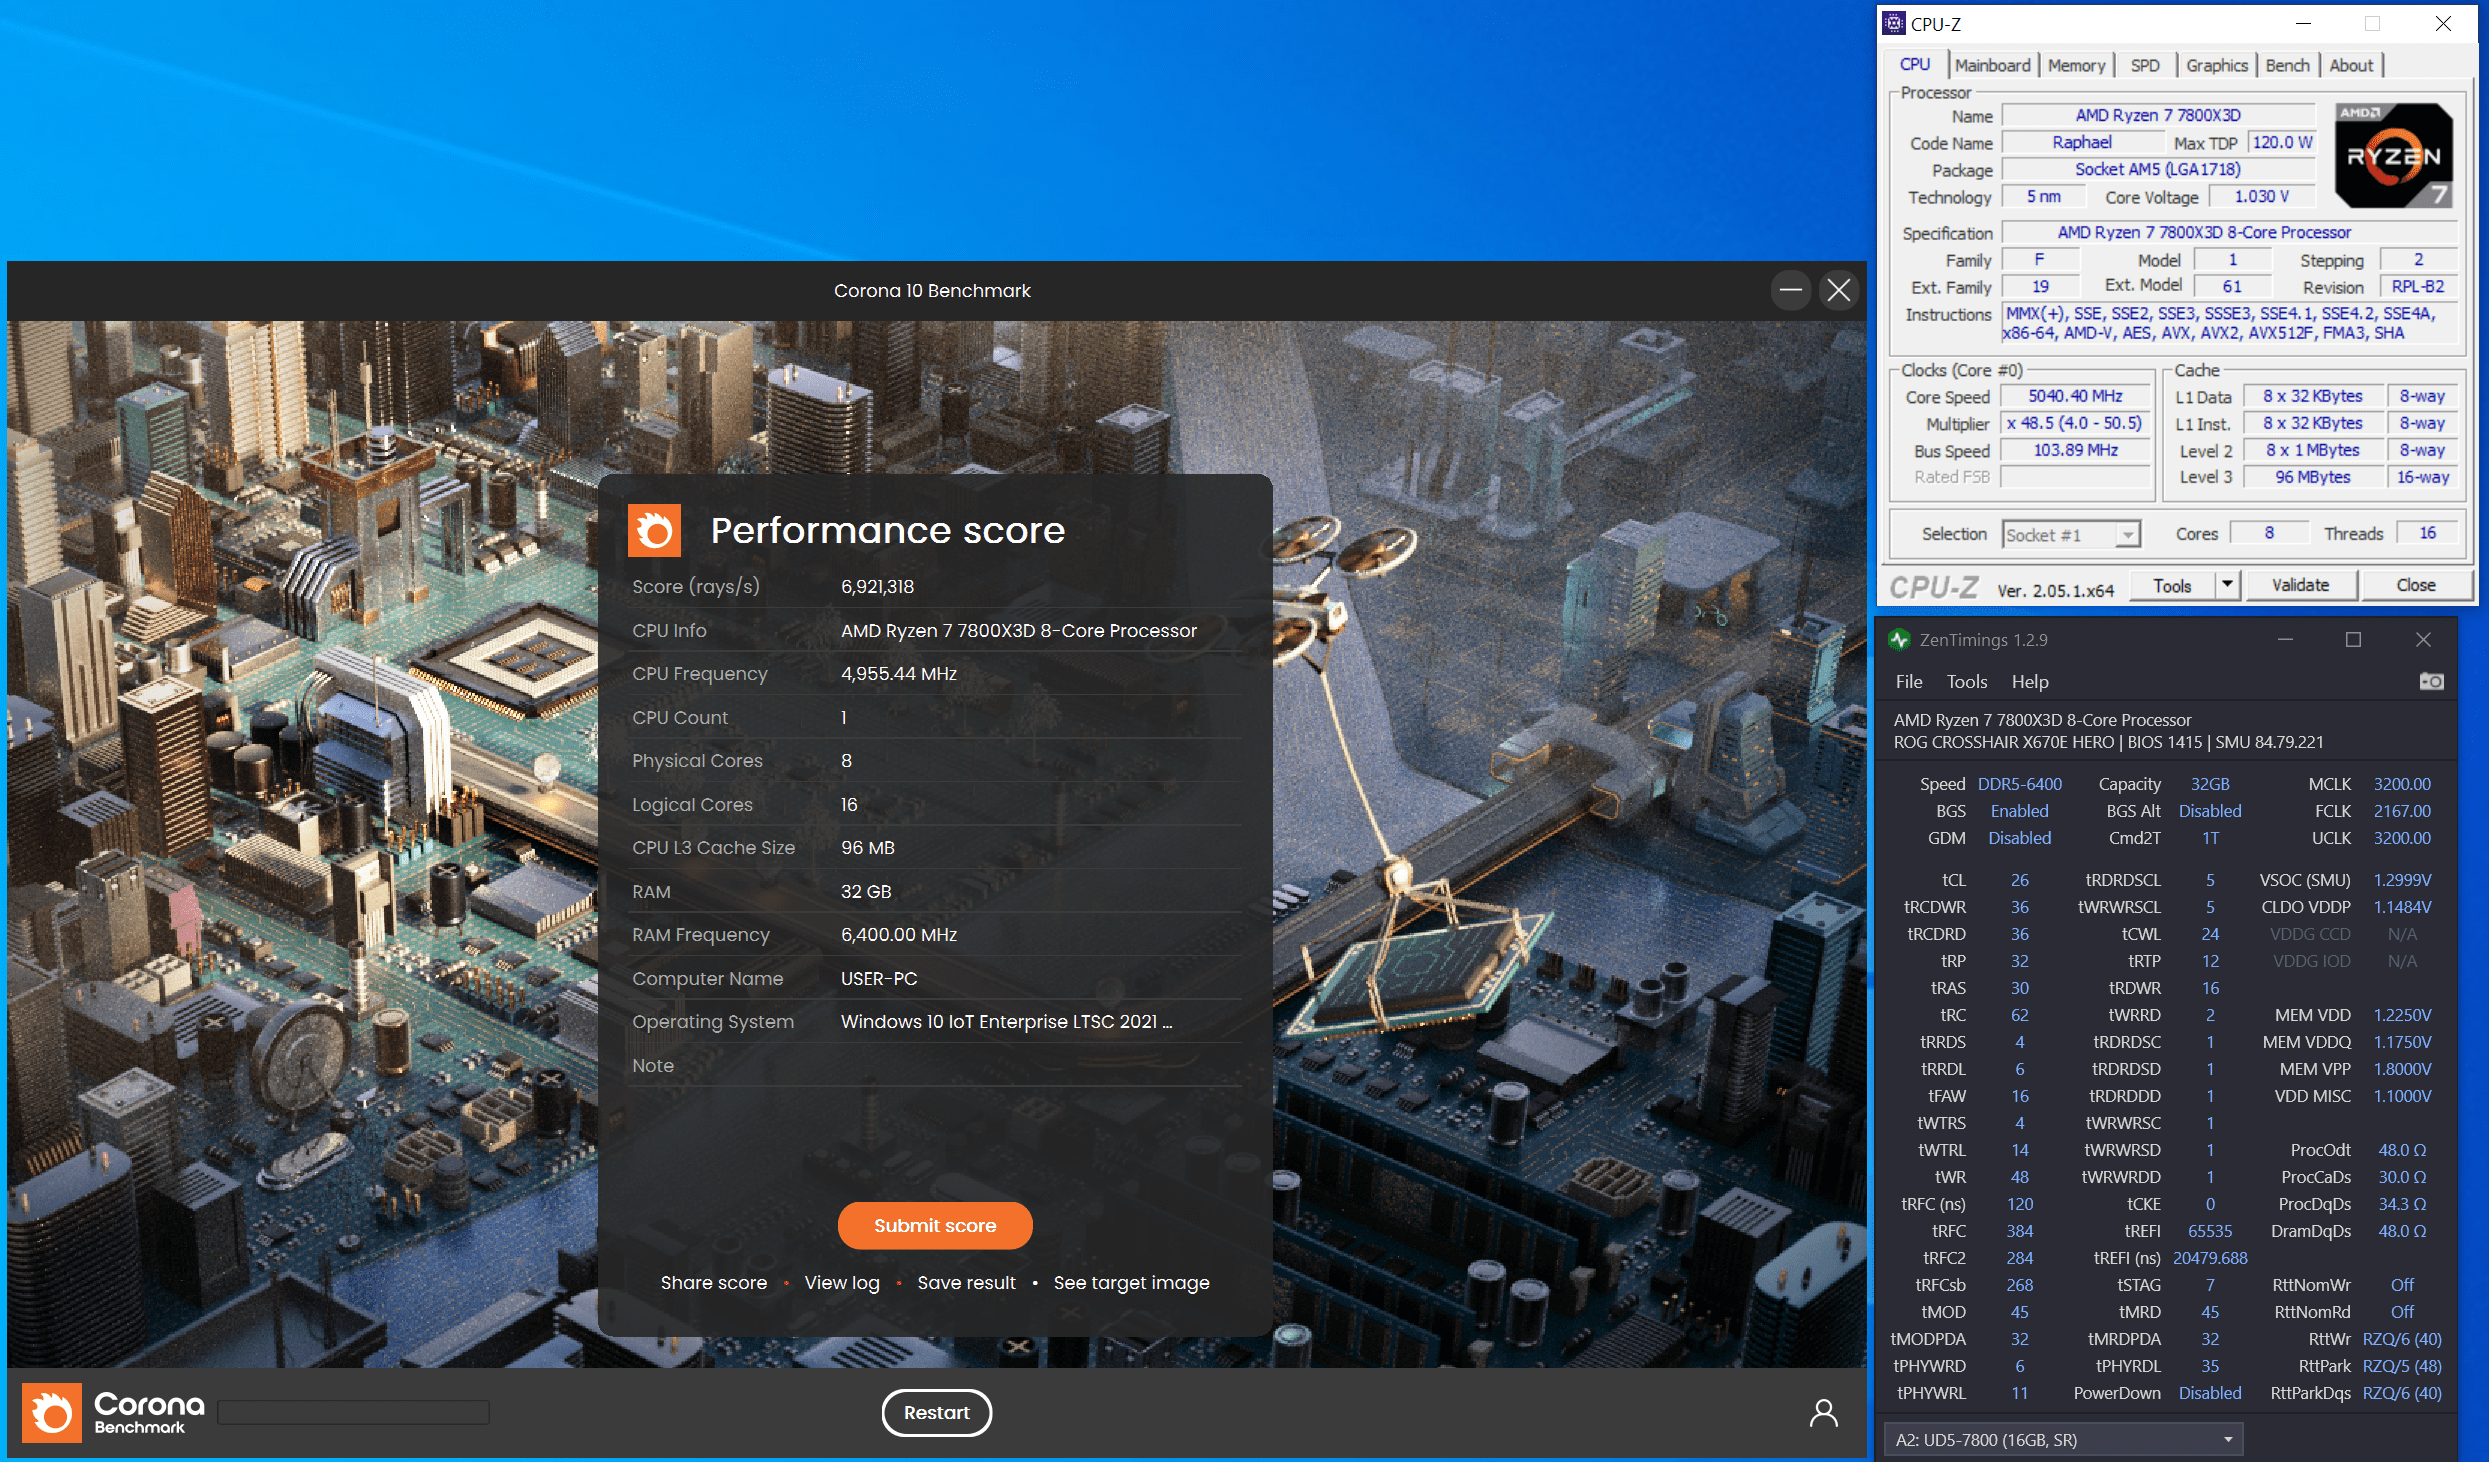Click the CPU-Z app icon in title bar
2489x1462 pixels.
(1893, 24)
